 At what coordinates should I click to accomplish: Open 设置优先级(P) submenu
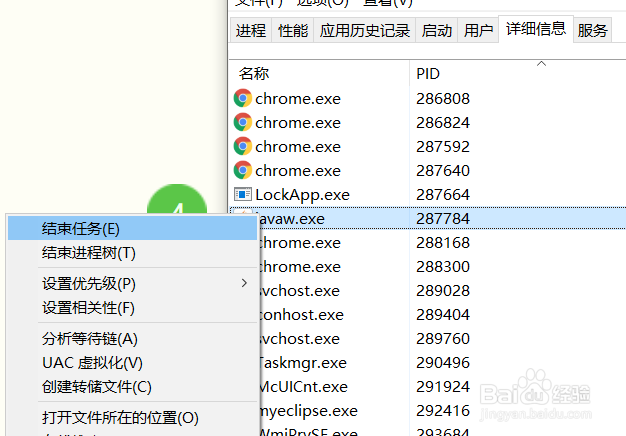click(x=132, y=283)
